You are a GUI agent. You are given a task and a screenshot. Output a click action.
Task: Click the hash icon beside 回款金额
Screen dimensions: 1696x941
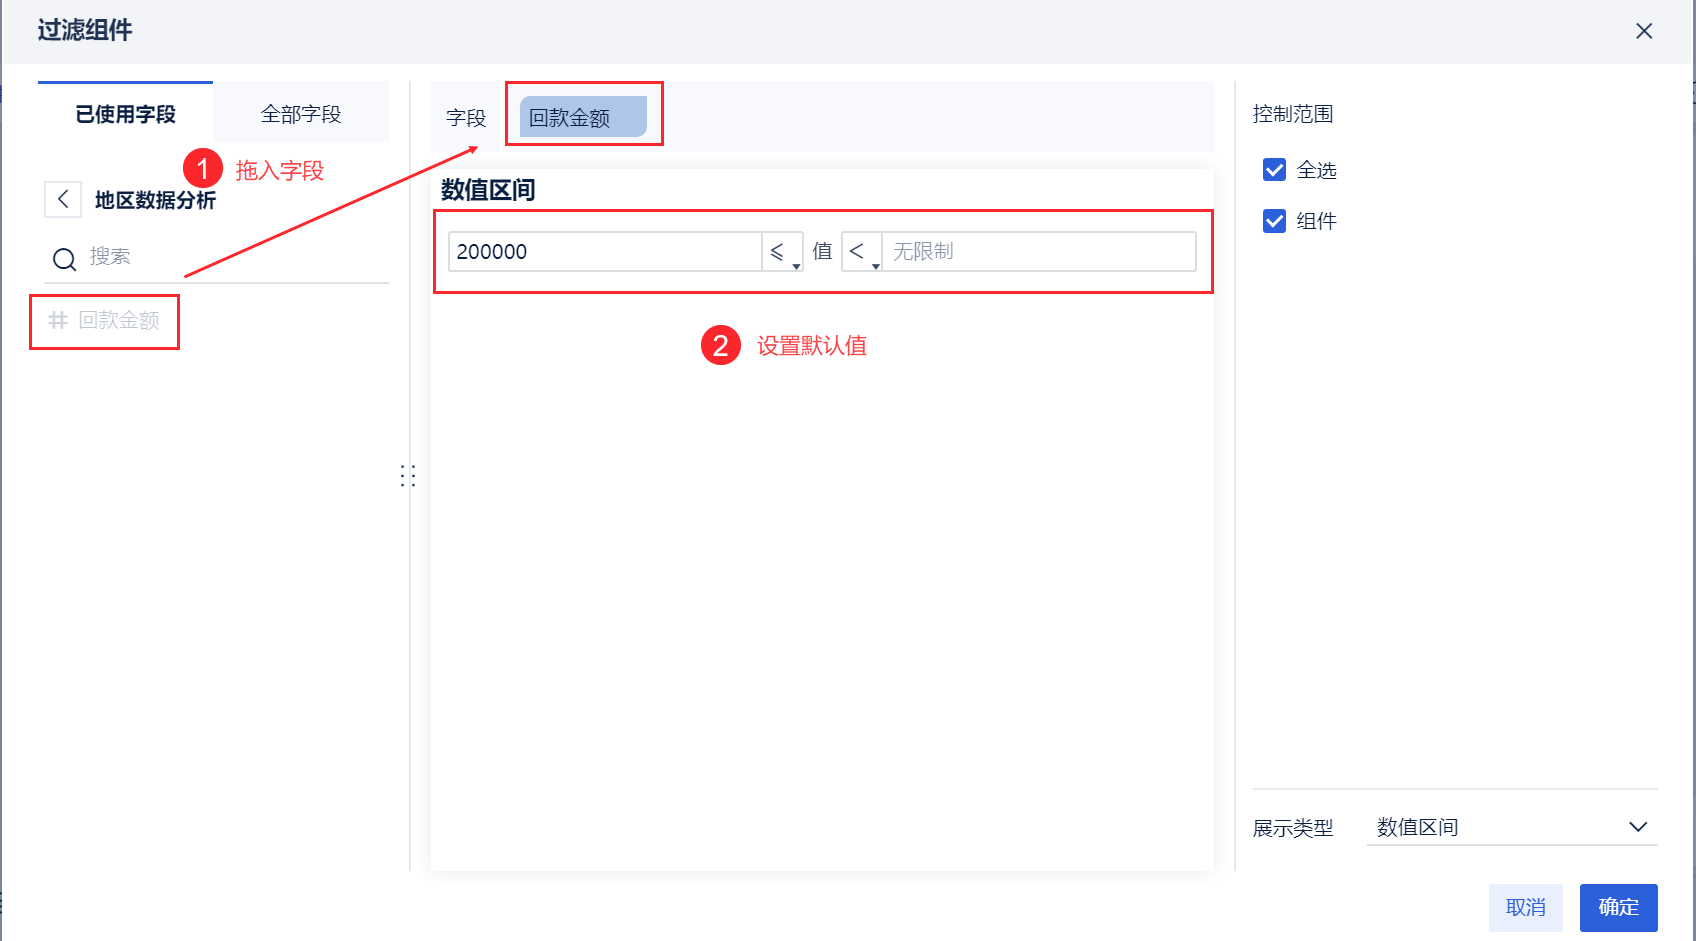pos(58,320)
